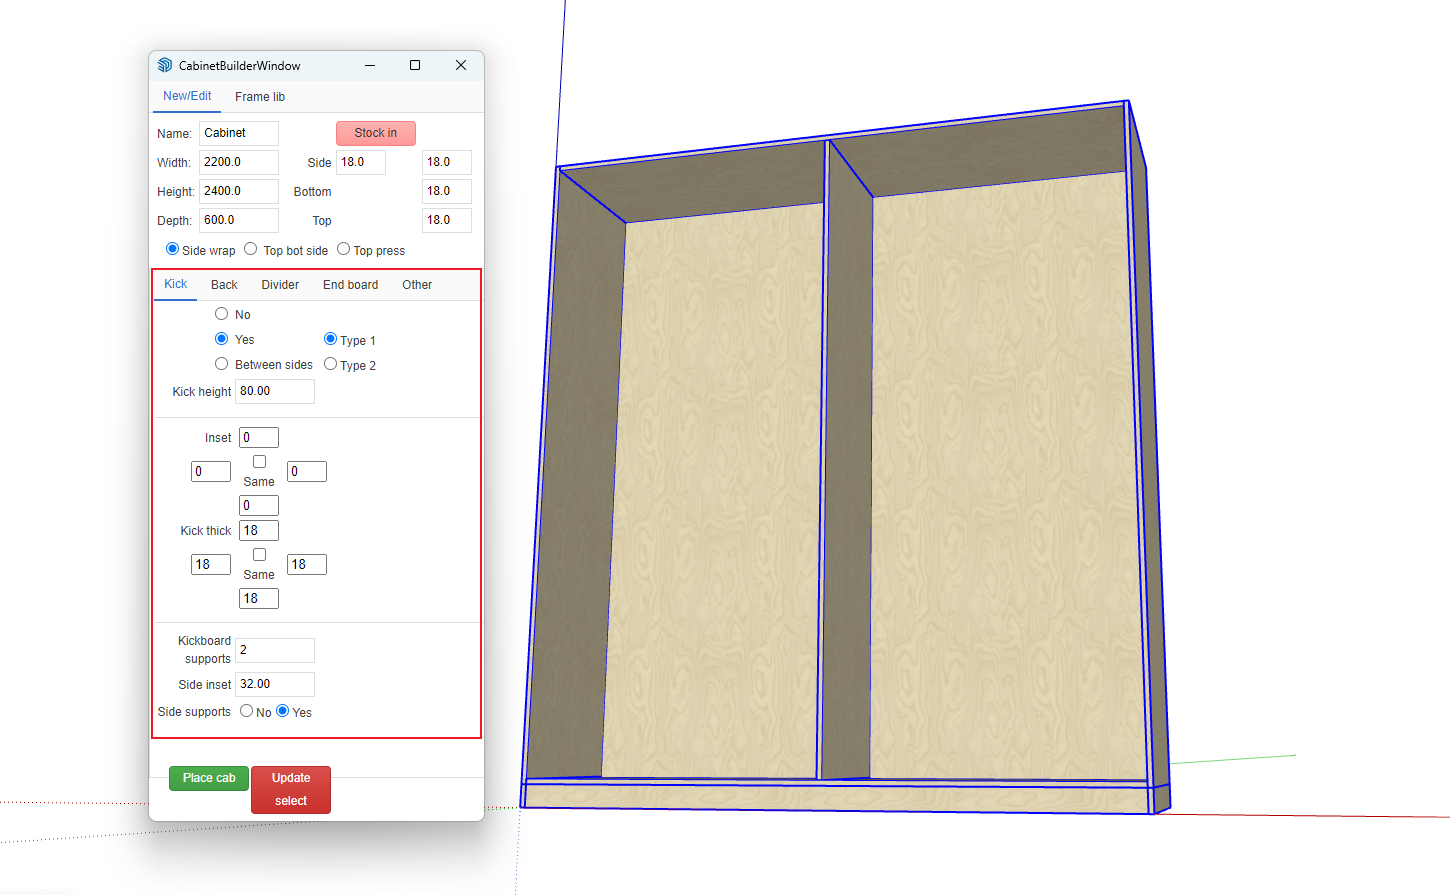The image size is (1450, 895).
Task: Open the Divider tab
Action: click(280, 285)
